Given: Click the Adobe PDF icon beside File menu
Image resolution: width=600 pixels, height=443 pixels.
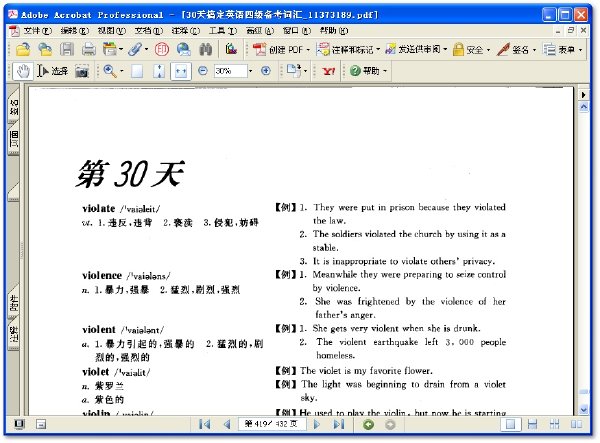Looking at the screenshot, I should click(x=14, y=31).
